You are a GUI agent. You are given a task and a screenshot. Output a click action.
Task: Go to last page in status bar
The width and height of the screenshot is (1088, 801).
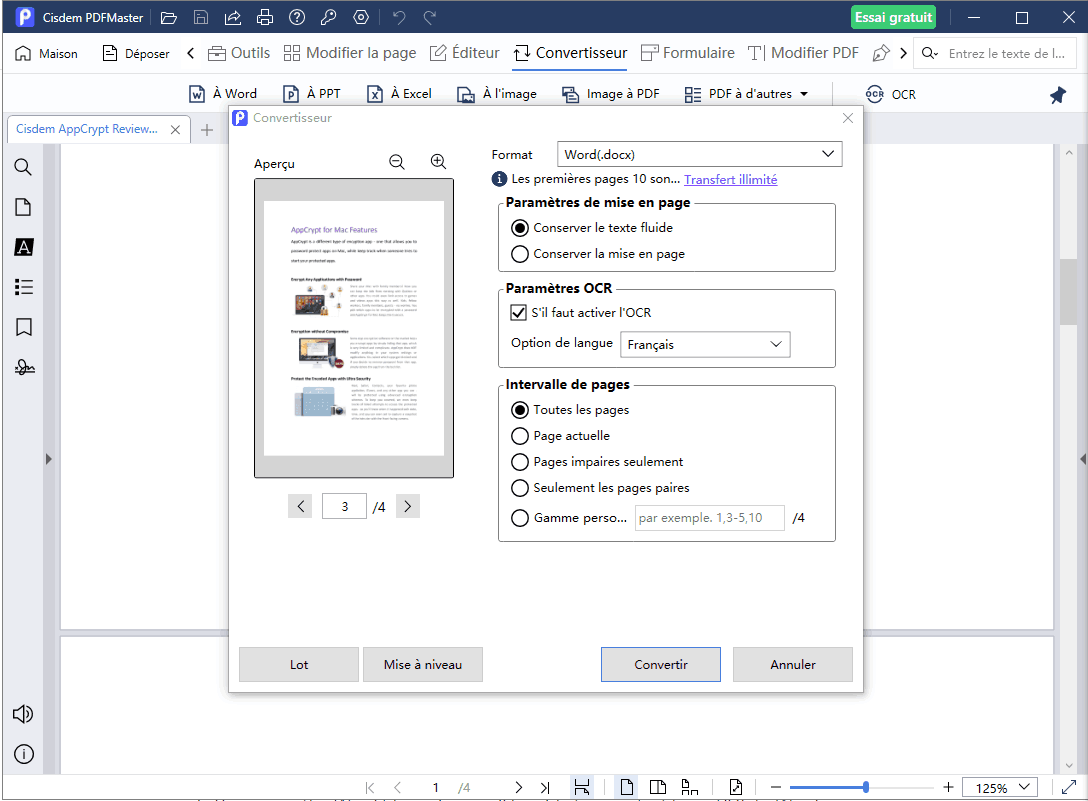(x=545, y=788)
